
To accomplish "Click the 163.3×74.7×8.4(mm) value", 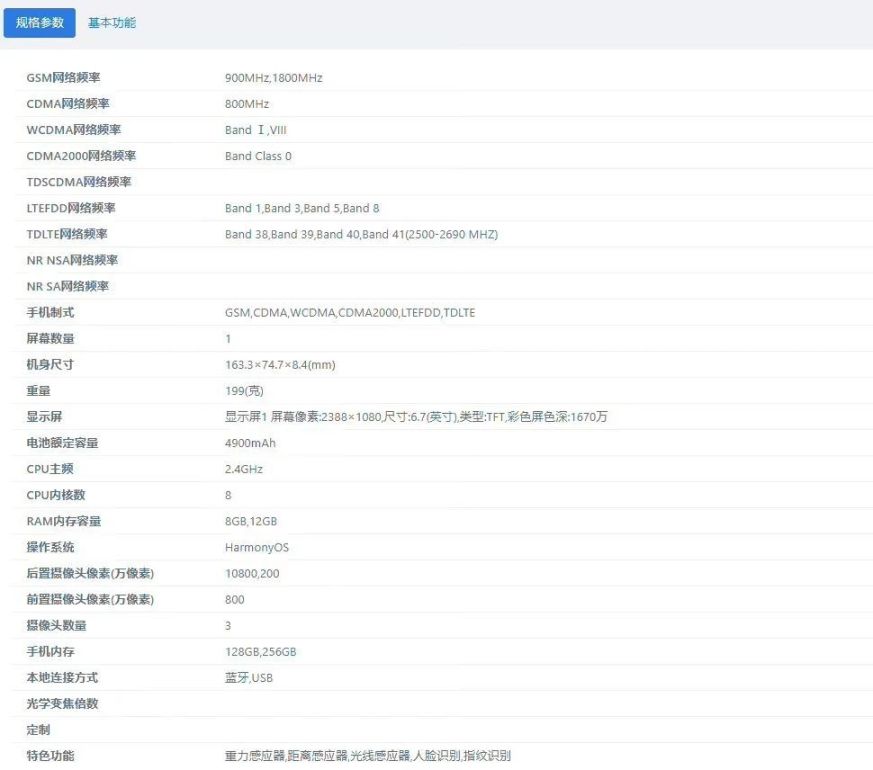I will tap(280, 365).
